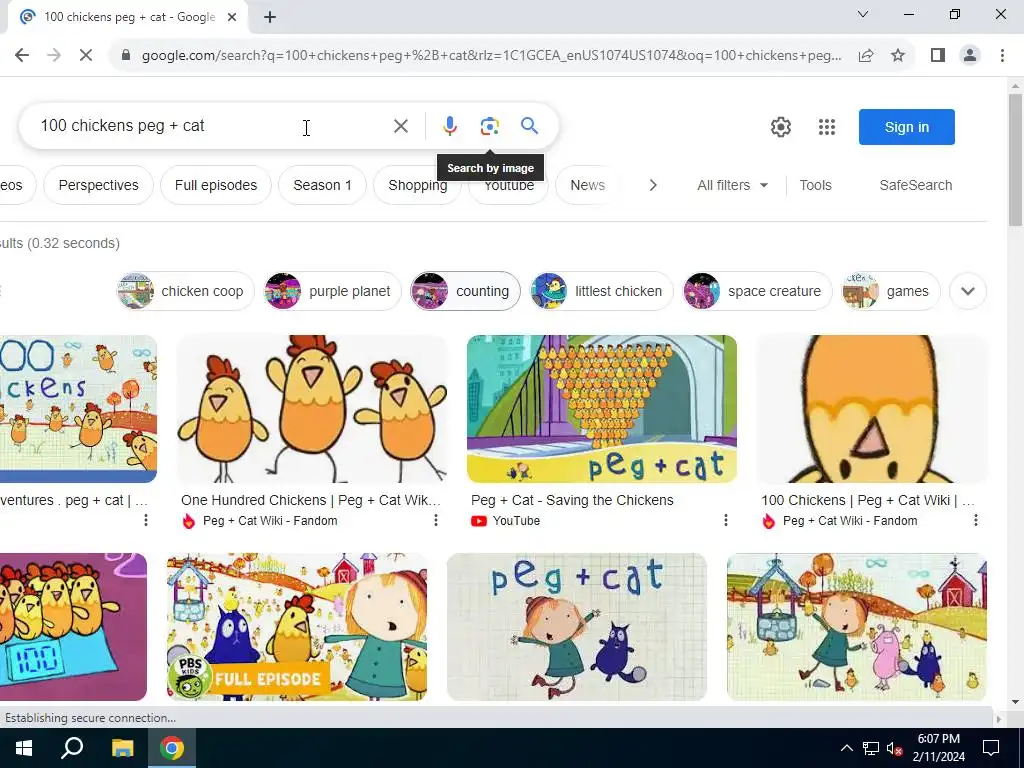Select the purple planet chip

pyautogui.click(x=332, y=291)
